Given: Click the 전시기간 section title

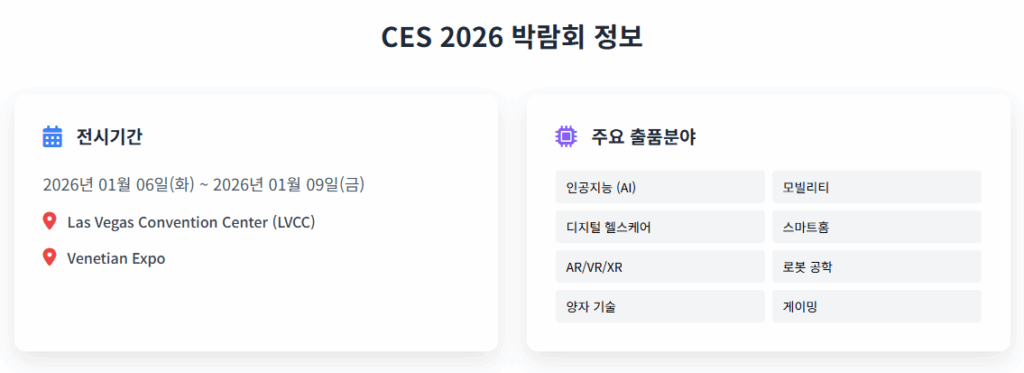Looking at the screenshot, I should 109,137.
